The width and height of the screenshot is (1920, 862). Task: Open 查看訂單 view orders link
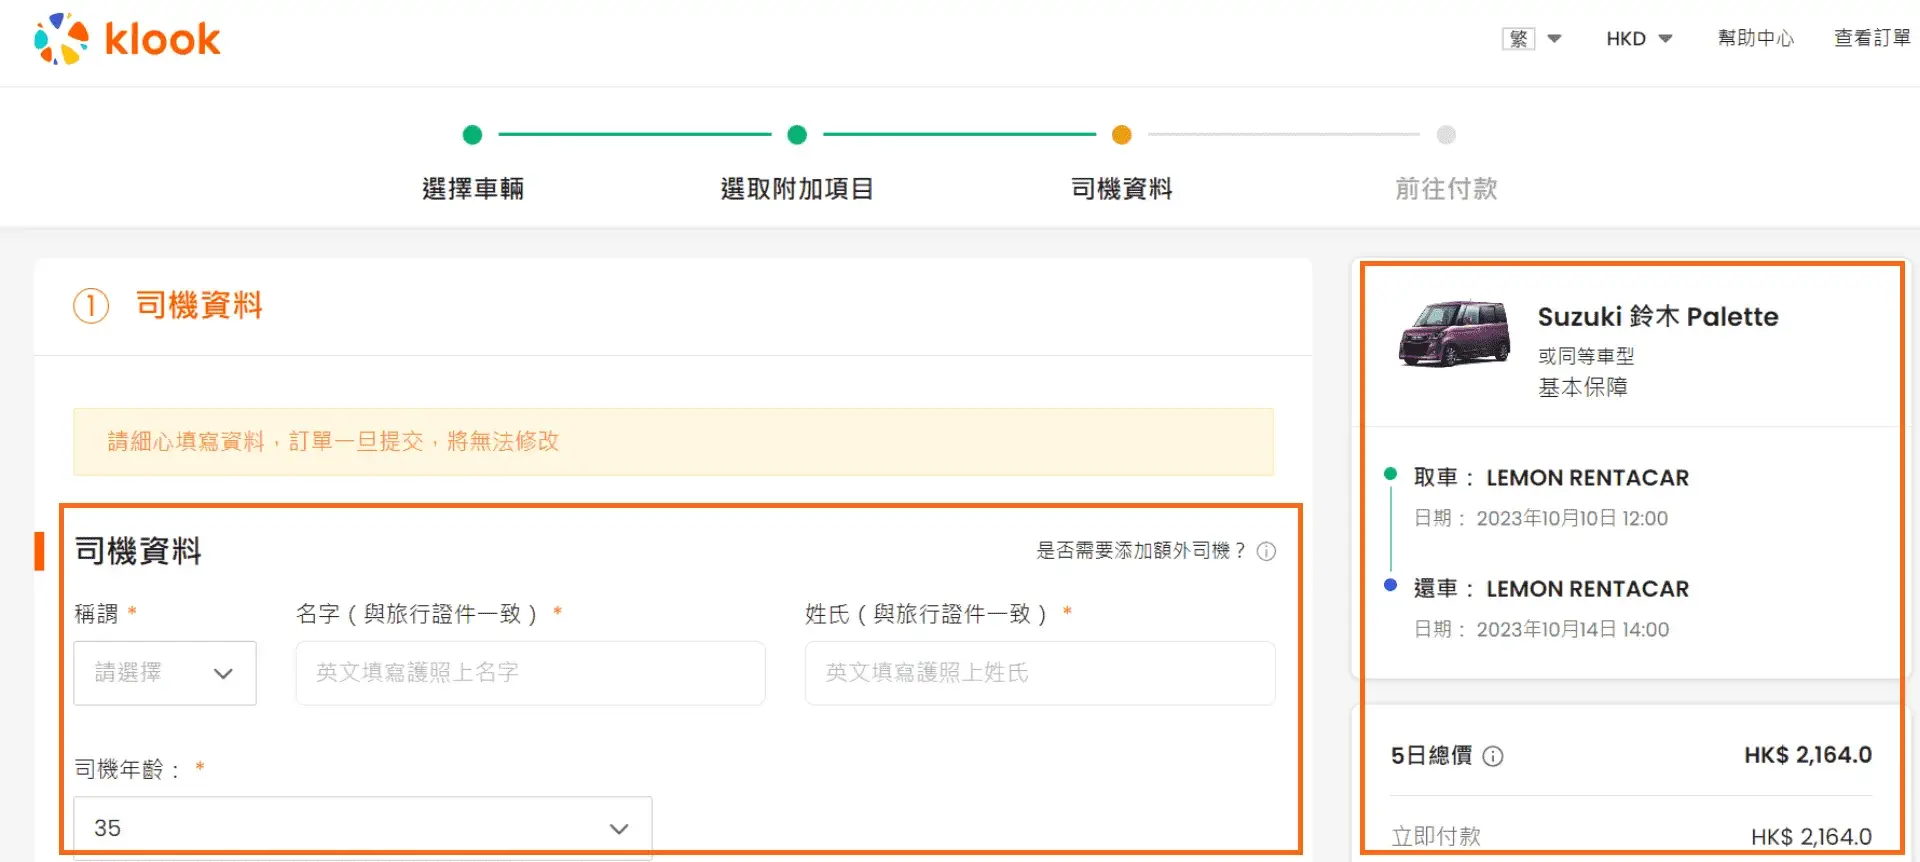pyautogui.click(x=1872, y=38)
